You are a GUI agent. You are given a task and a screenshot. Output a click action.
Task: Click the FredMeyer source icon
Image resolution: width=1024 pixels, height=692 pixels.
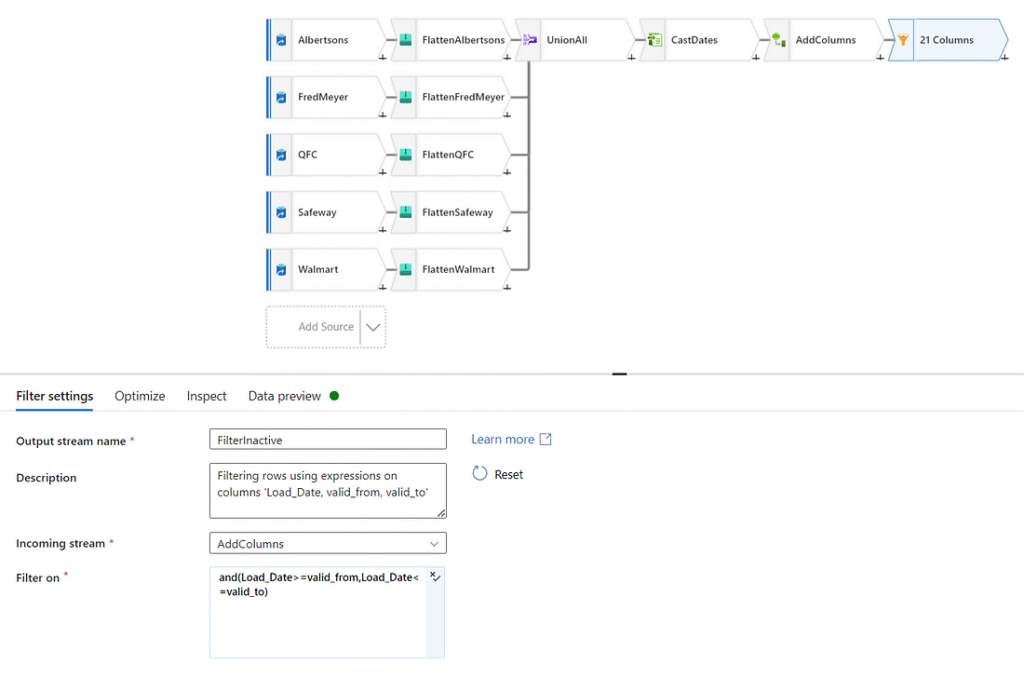coord(281,97)
